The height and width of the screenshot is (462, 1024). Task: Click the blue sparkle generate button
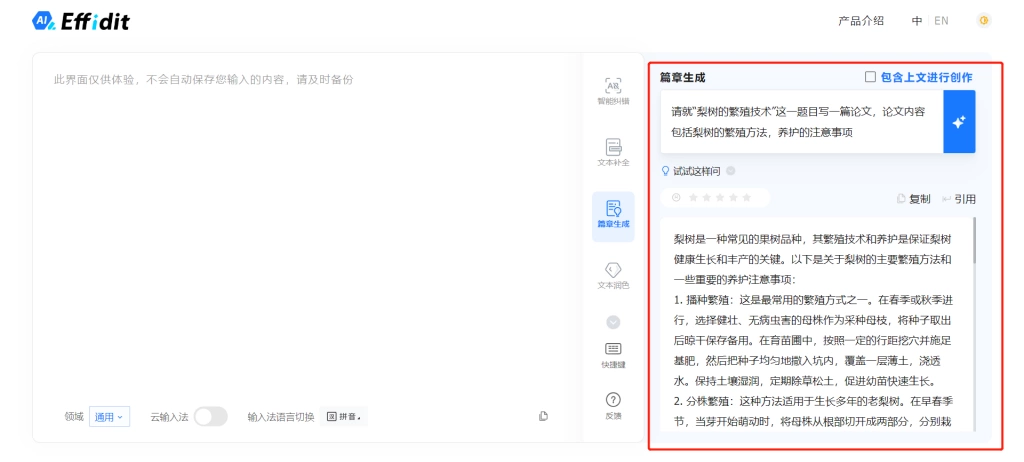click(959, 122)
